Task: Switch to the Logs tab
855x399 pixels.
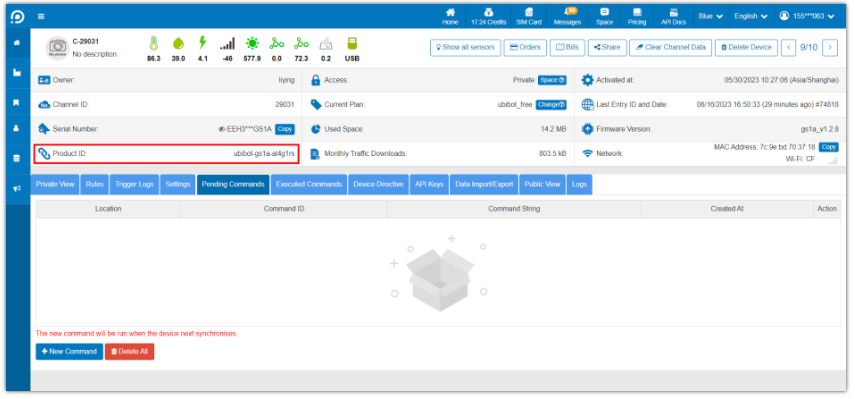Action: [580, 184]
